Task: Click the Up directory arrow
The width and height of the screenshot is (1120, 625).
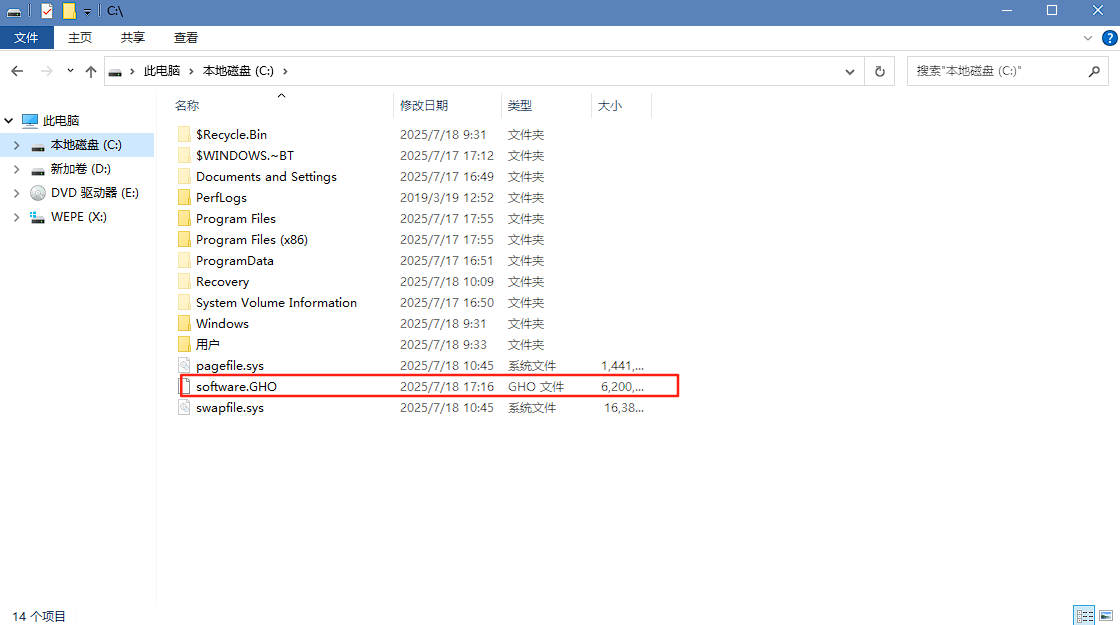Action: [x=91, y=72]
